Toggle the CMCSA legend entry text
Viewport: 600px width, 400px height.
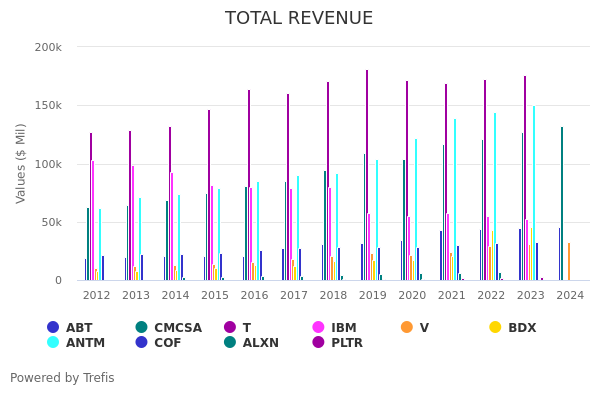(x=178, y=328)
